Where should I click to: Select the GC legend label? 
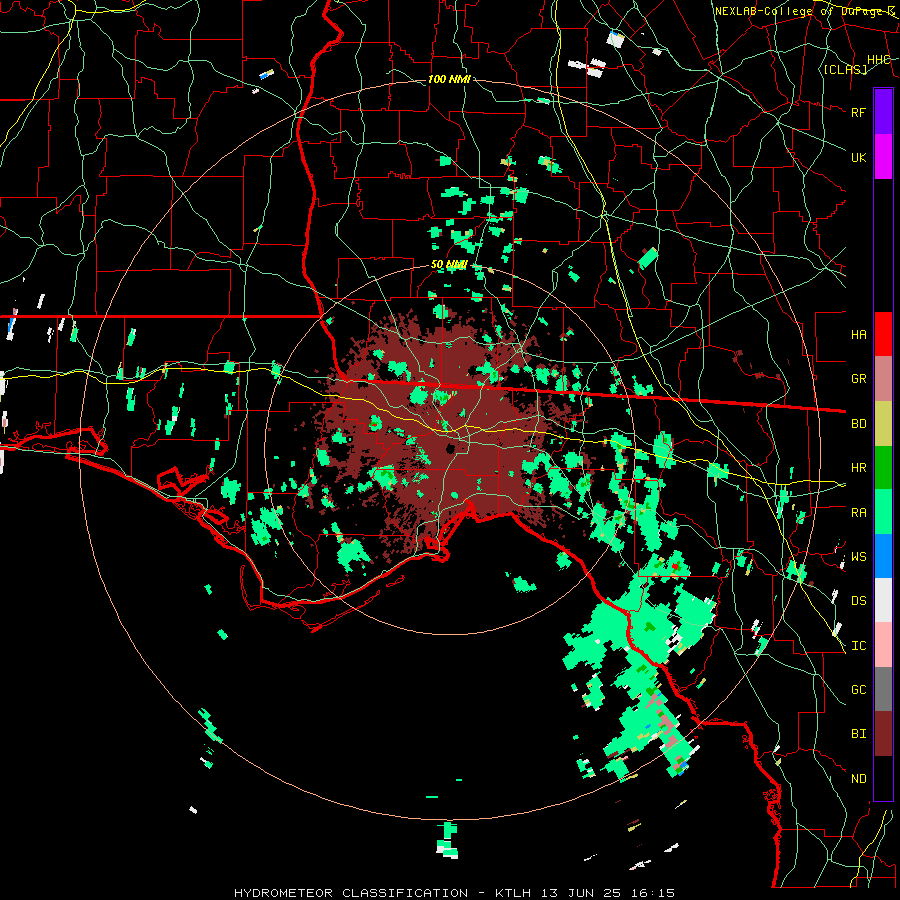pyautogui.click(x=858, y=690)
